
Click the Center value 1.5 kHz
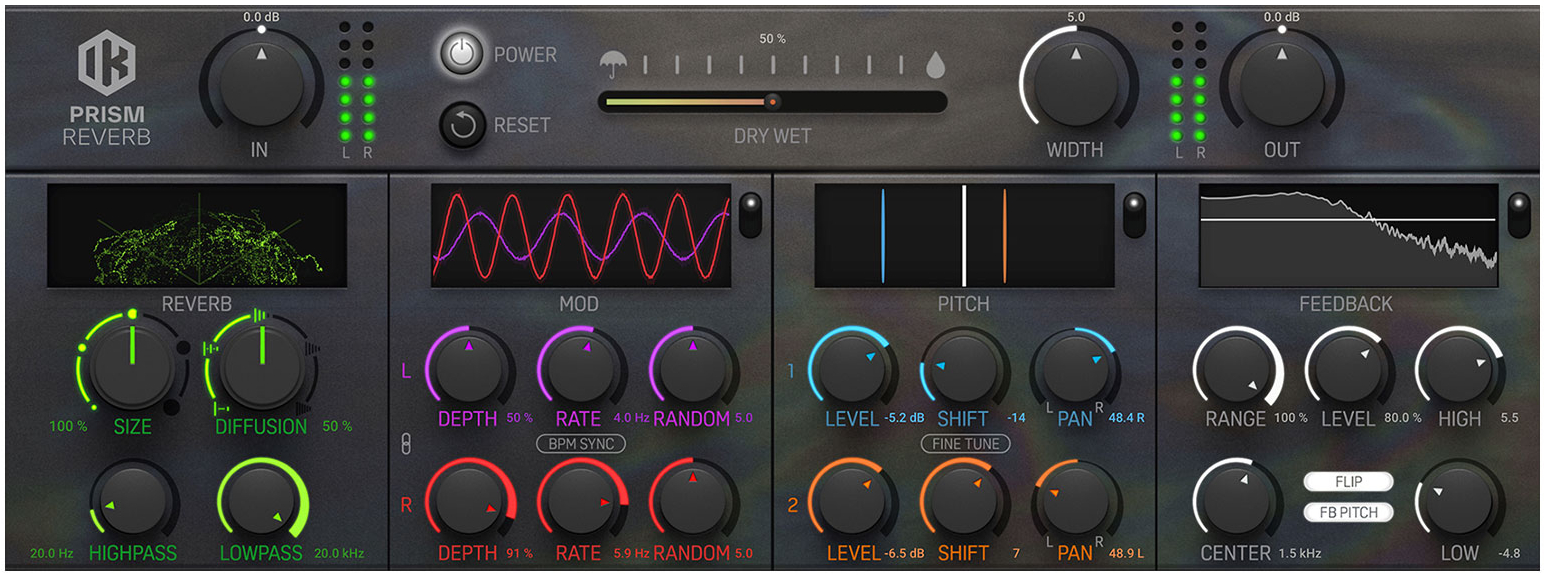(1300, 553)
